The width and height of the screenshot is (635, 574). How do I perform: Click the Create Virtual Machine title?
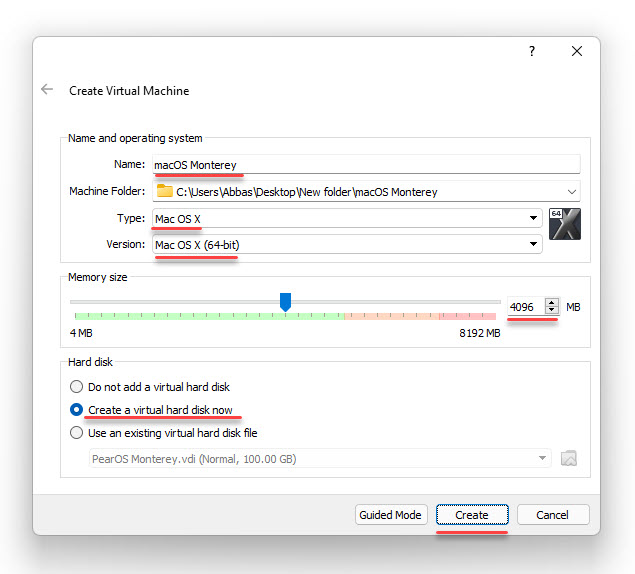129,91
